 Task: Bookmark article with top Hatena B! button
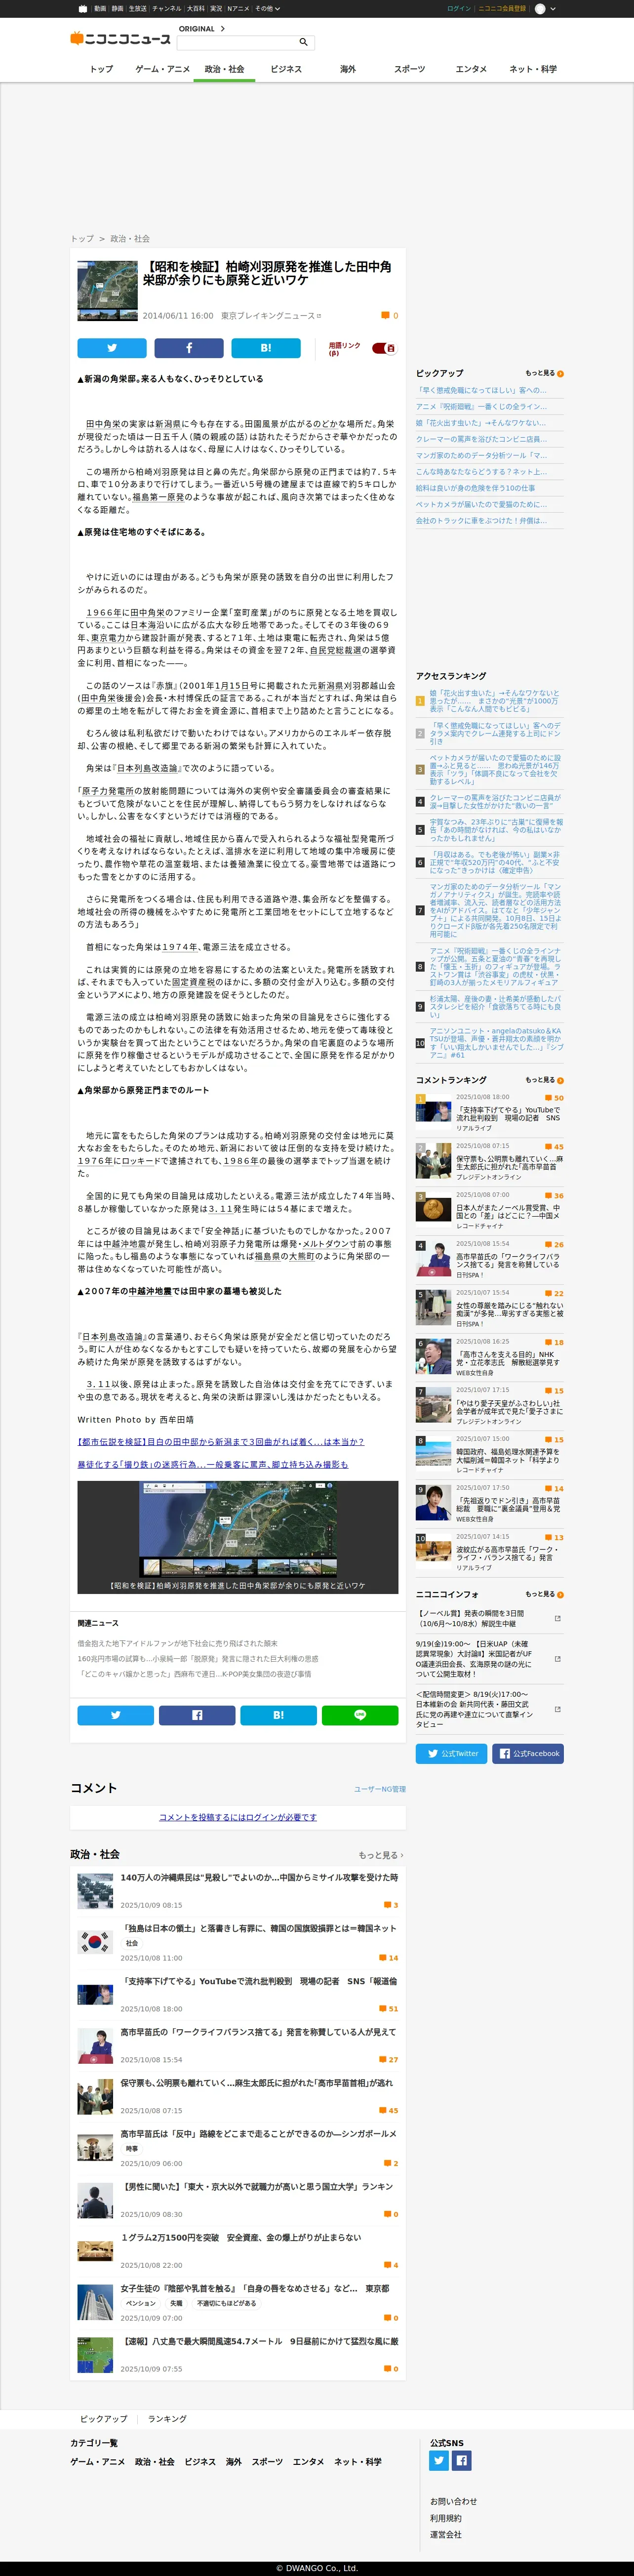pyautogui.click(x=266, y=348)
